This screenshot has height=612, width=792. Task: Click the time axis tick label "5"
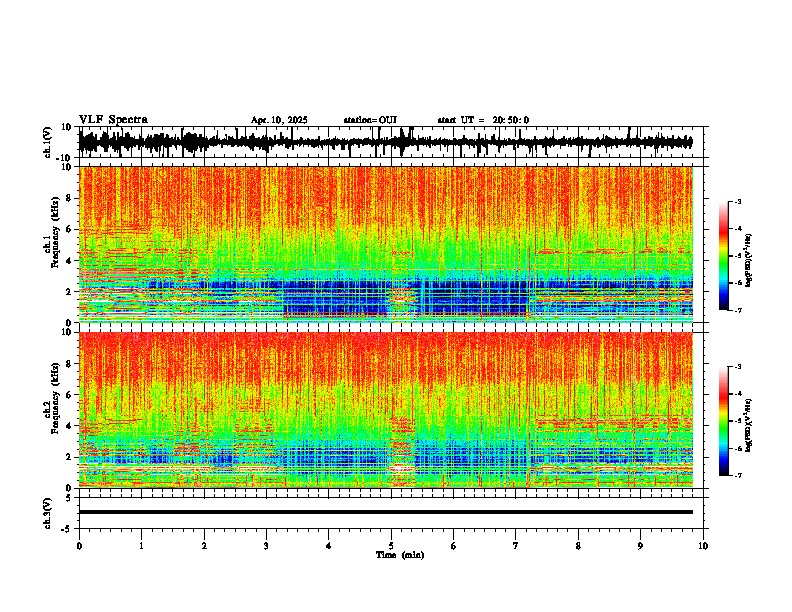(391, 546)
